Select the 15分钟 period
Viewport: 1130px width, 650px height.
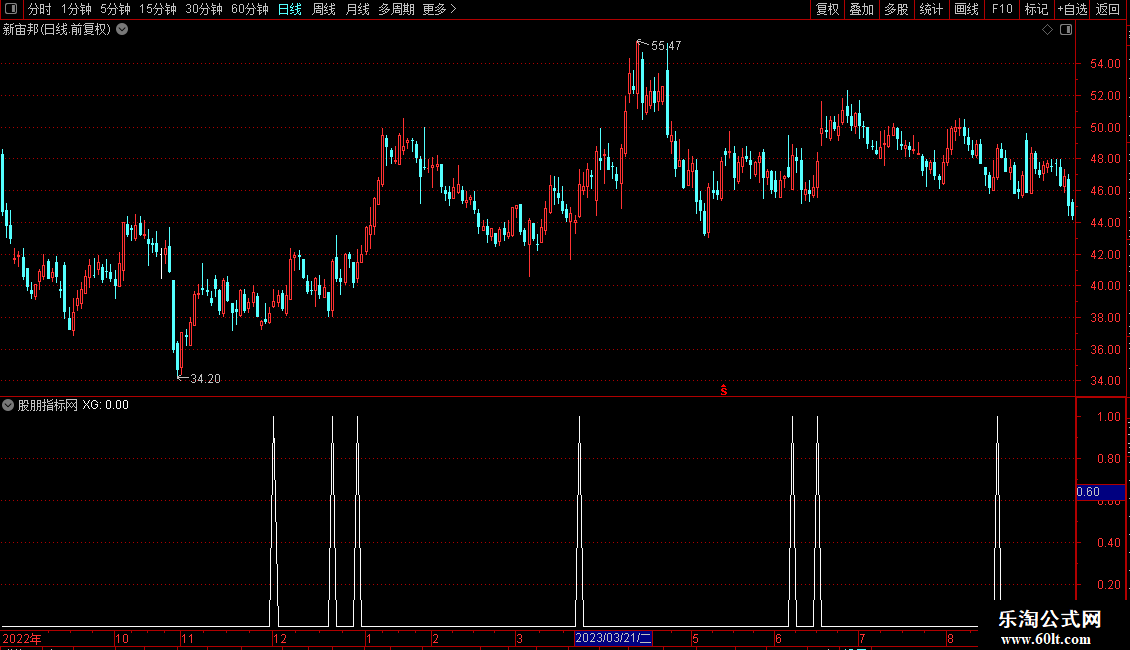[157, 9]
